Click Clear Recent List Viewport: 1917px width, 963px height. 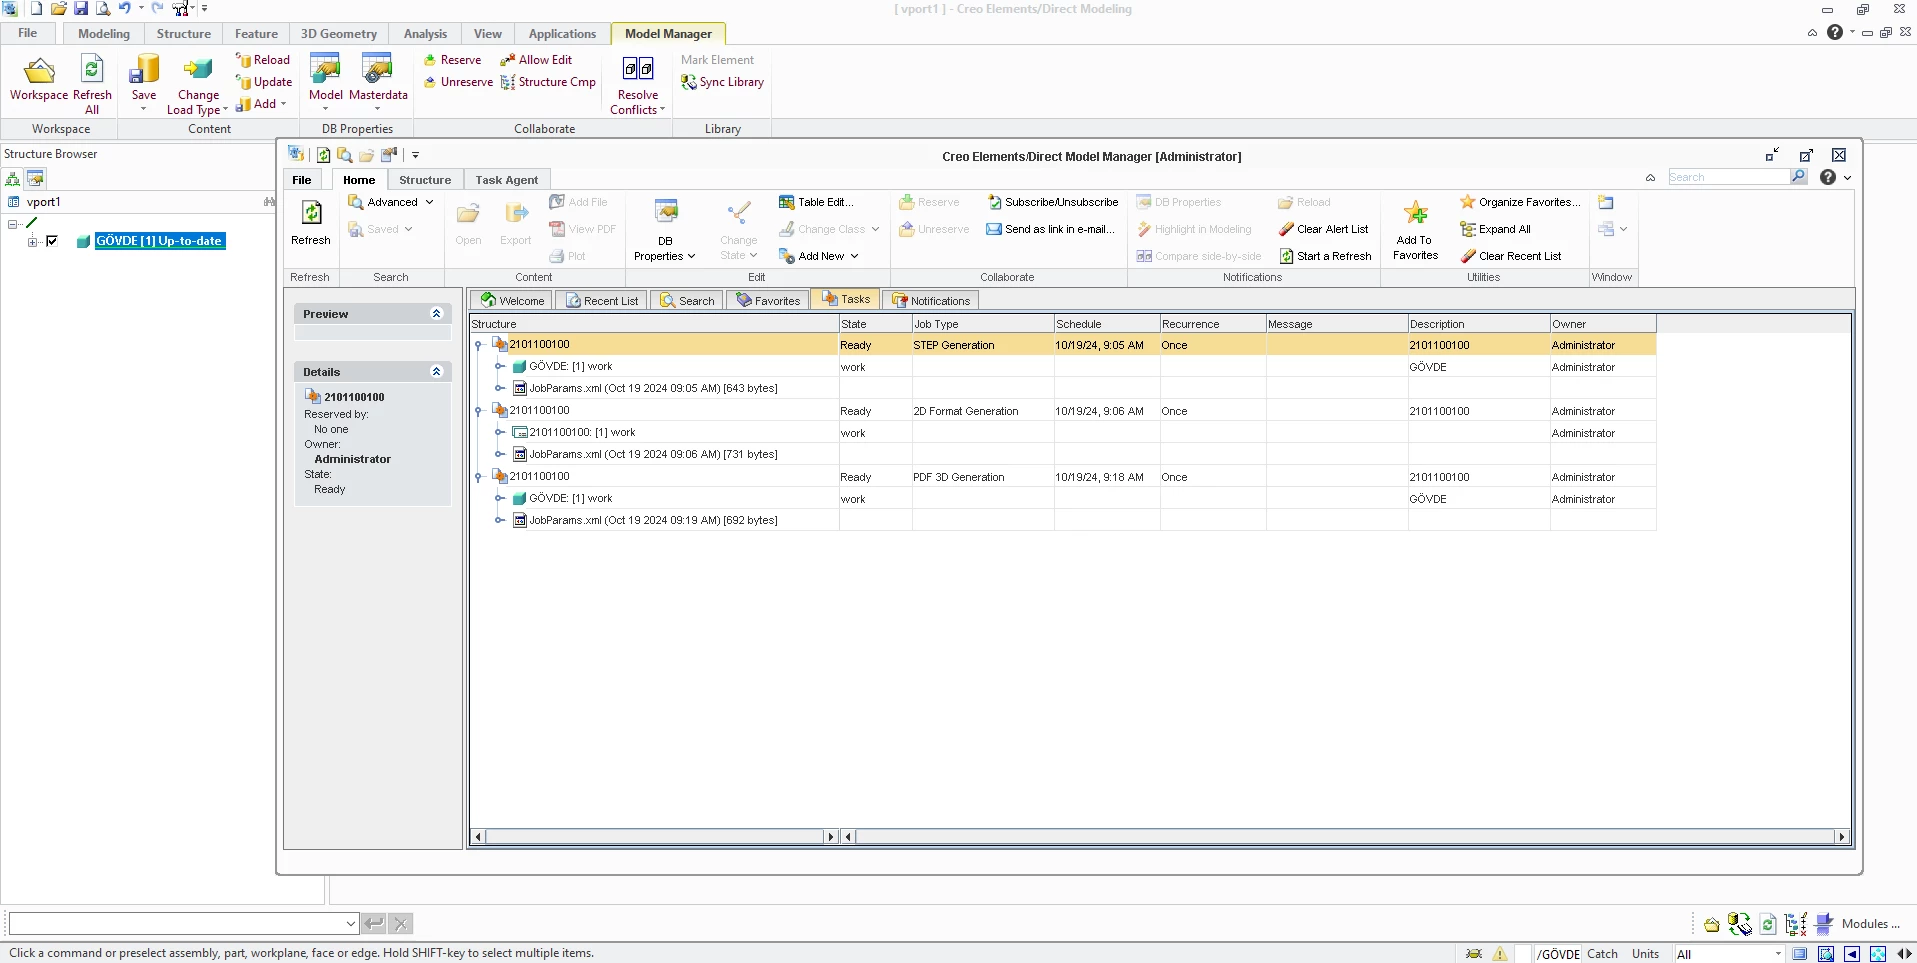[1511, 256]
